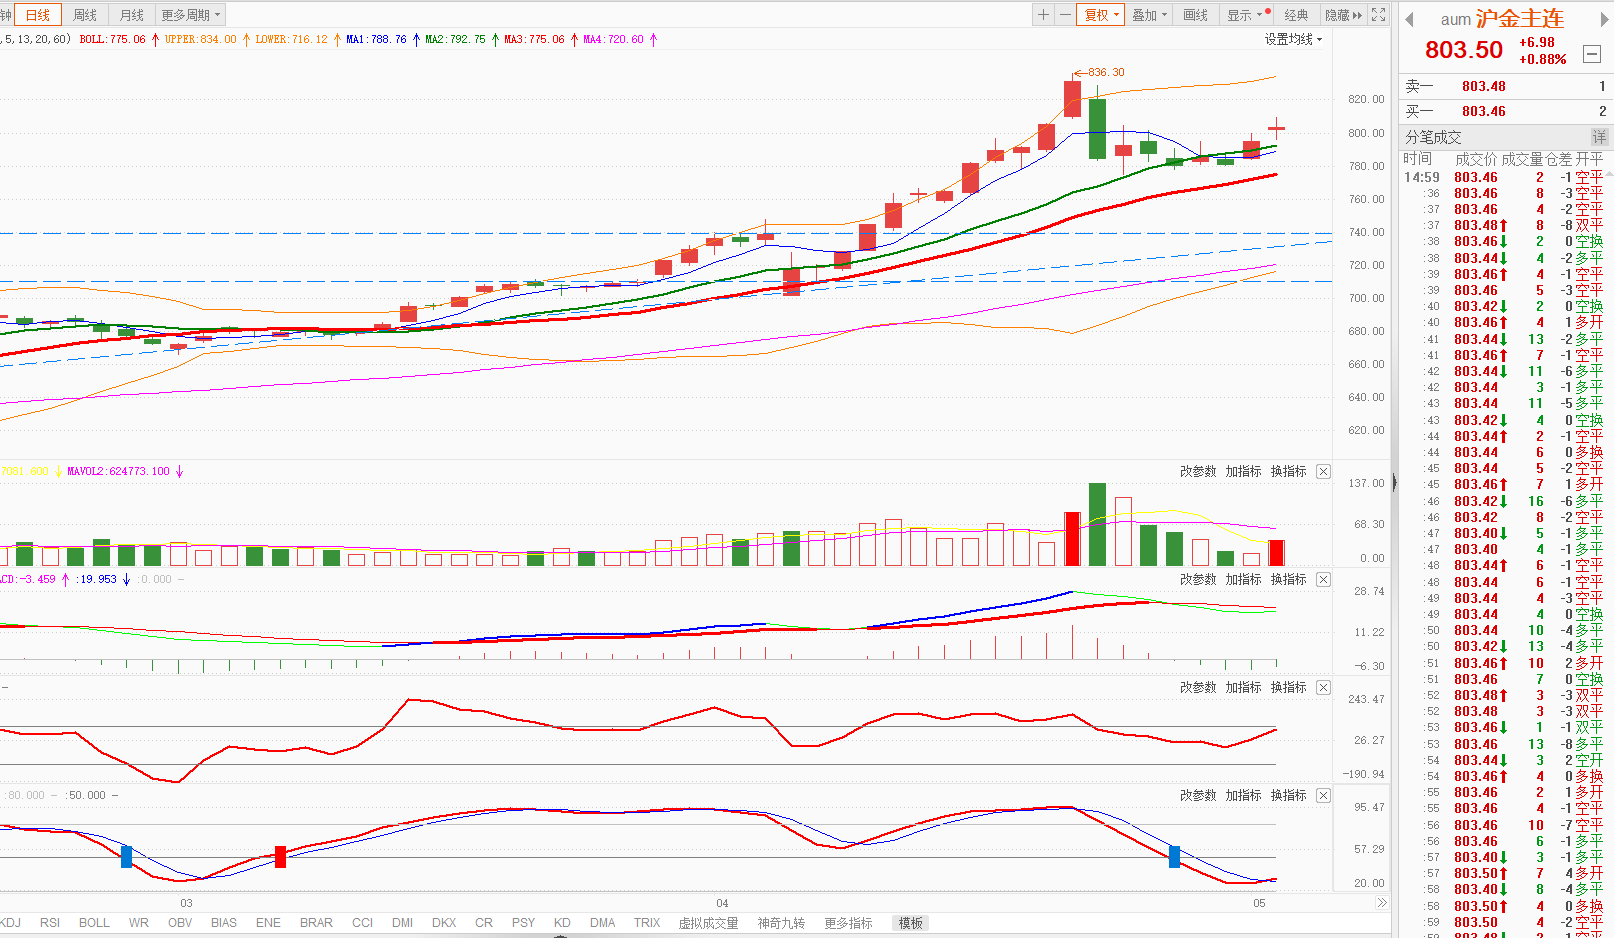
Task: Switch to 月线 monthly chart
Action: (x=132, y=15)
